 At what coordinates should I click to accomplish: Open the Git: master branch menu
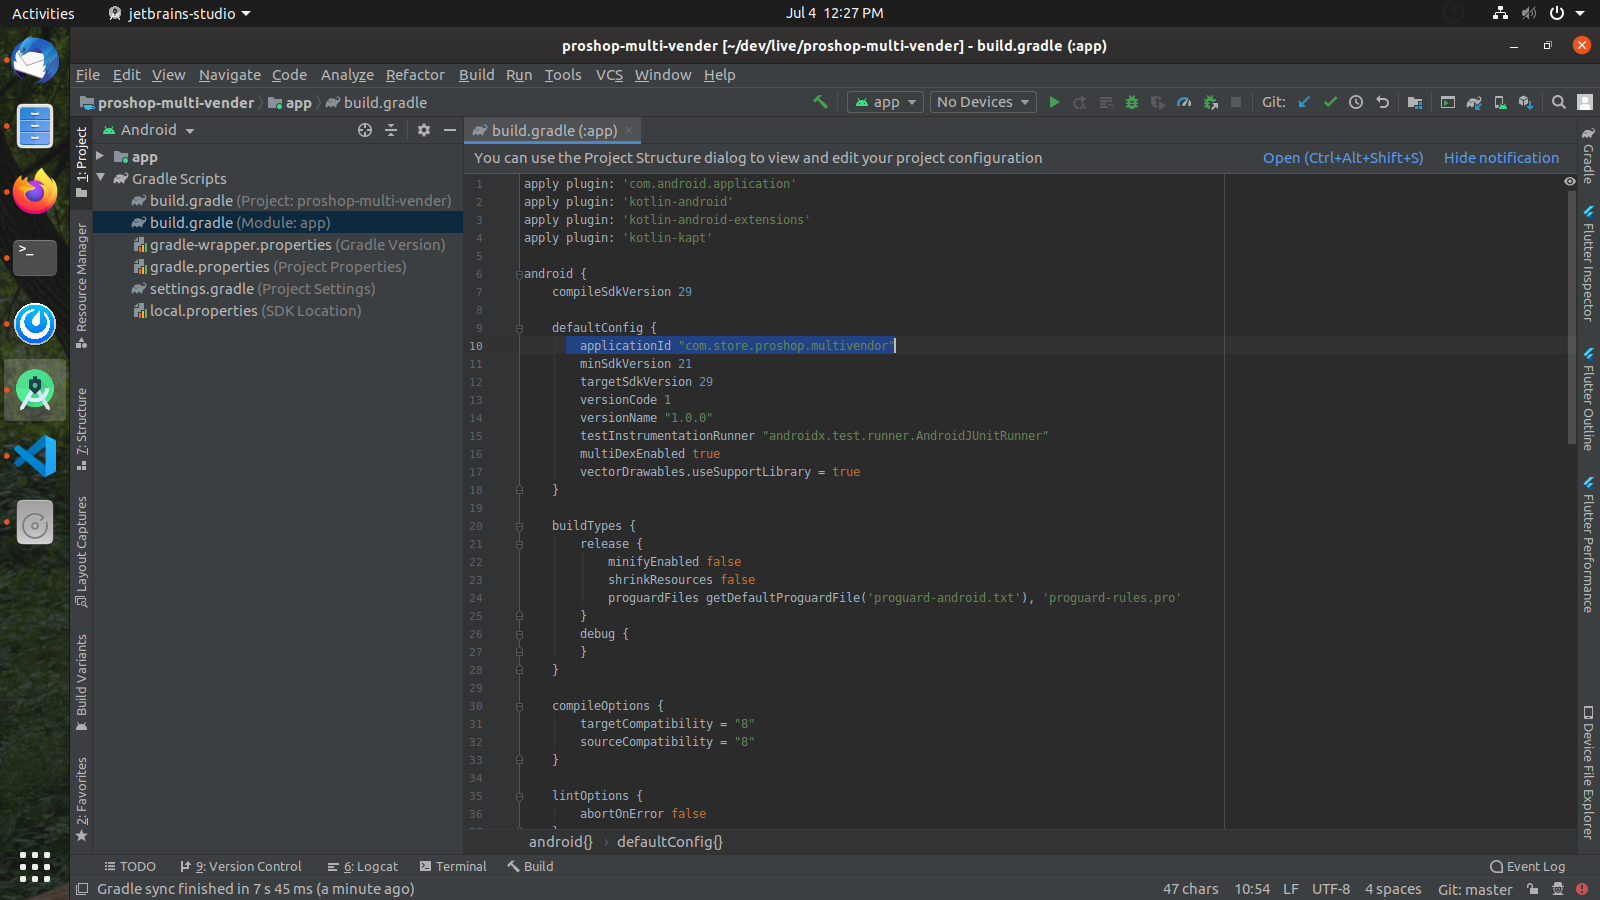(x=1475, y=889)
